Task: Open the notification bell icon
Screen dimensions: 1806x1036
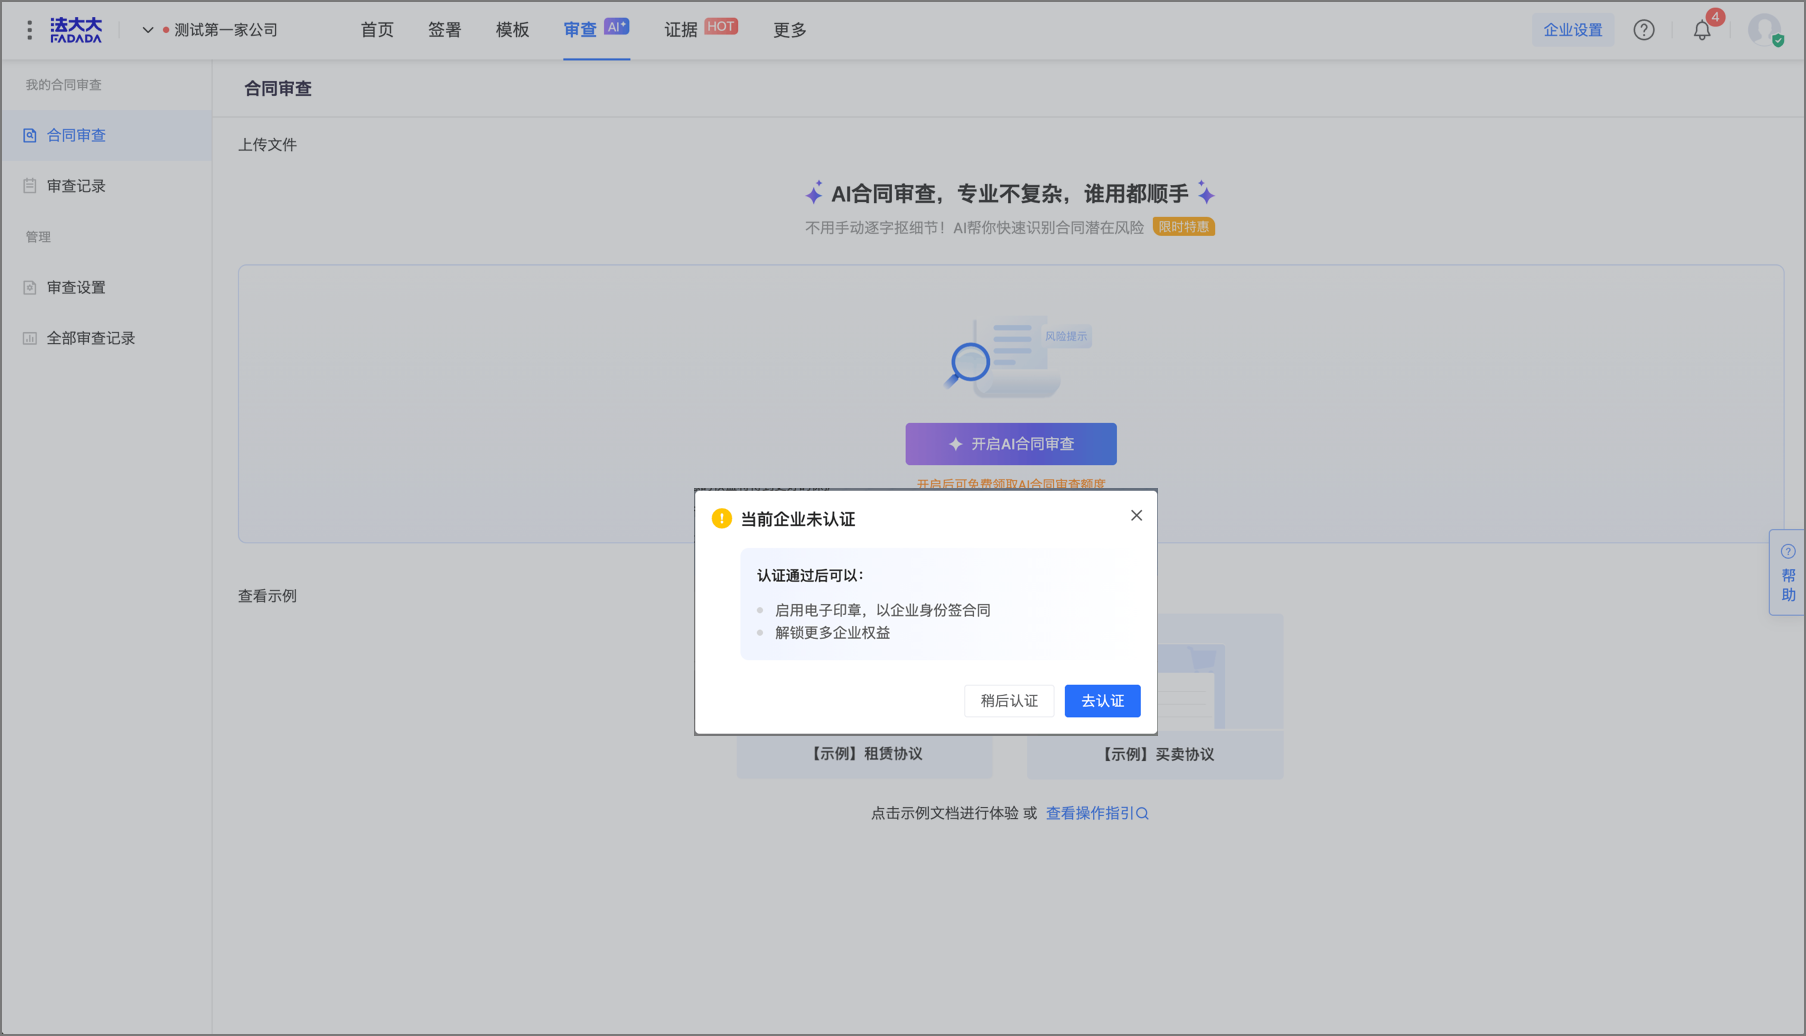Action: pyautogui.click(x=1701, y=30)
